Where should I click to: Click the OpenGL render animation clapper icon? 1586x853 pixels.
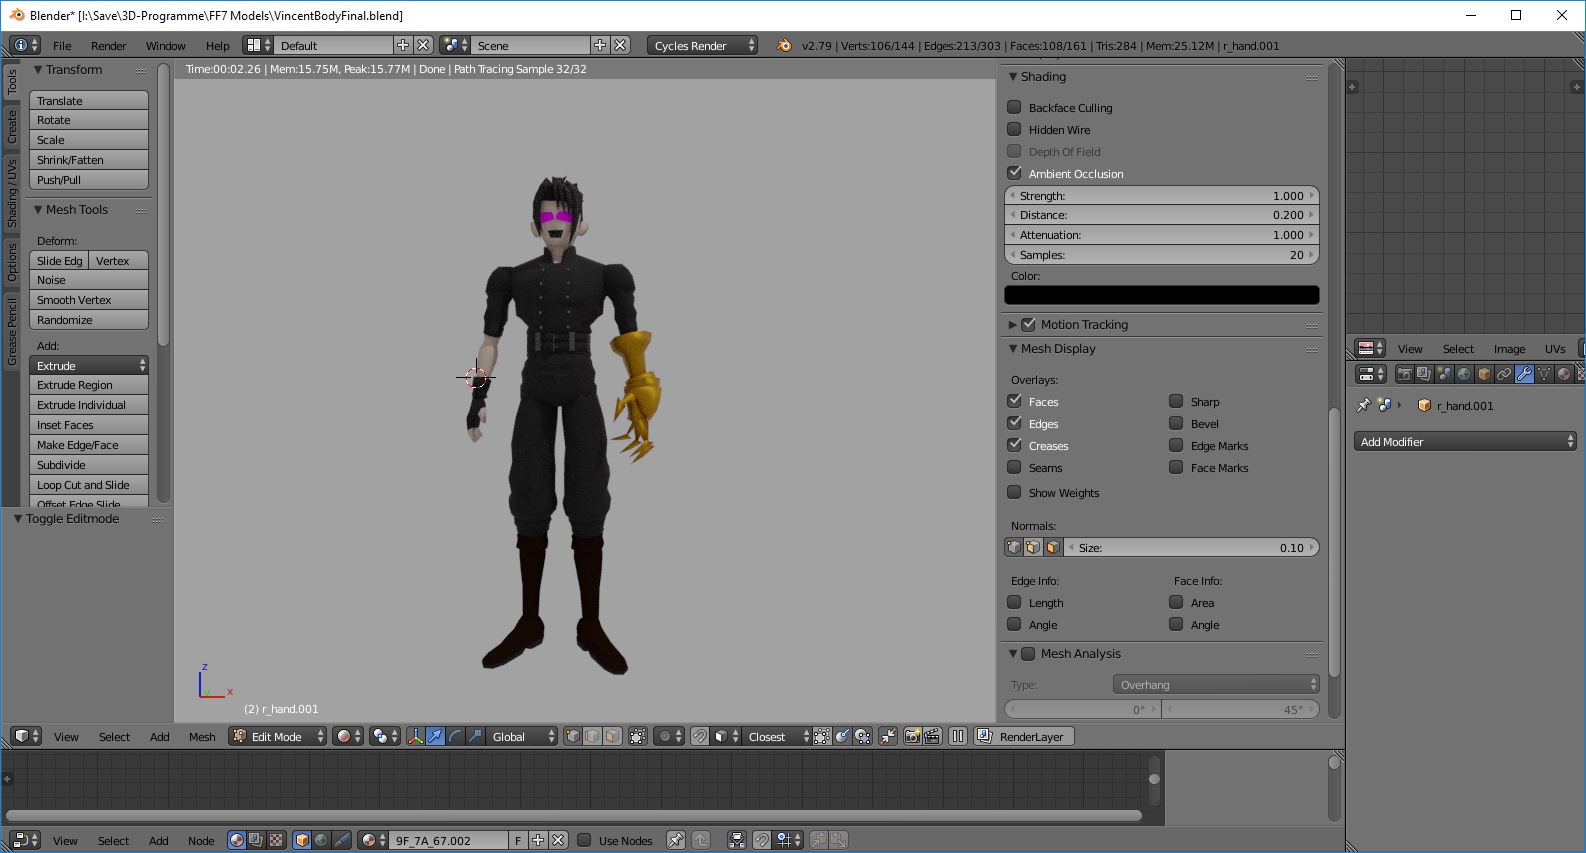[932, 736]
